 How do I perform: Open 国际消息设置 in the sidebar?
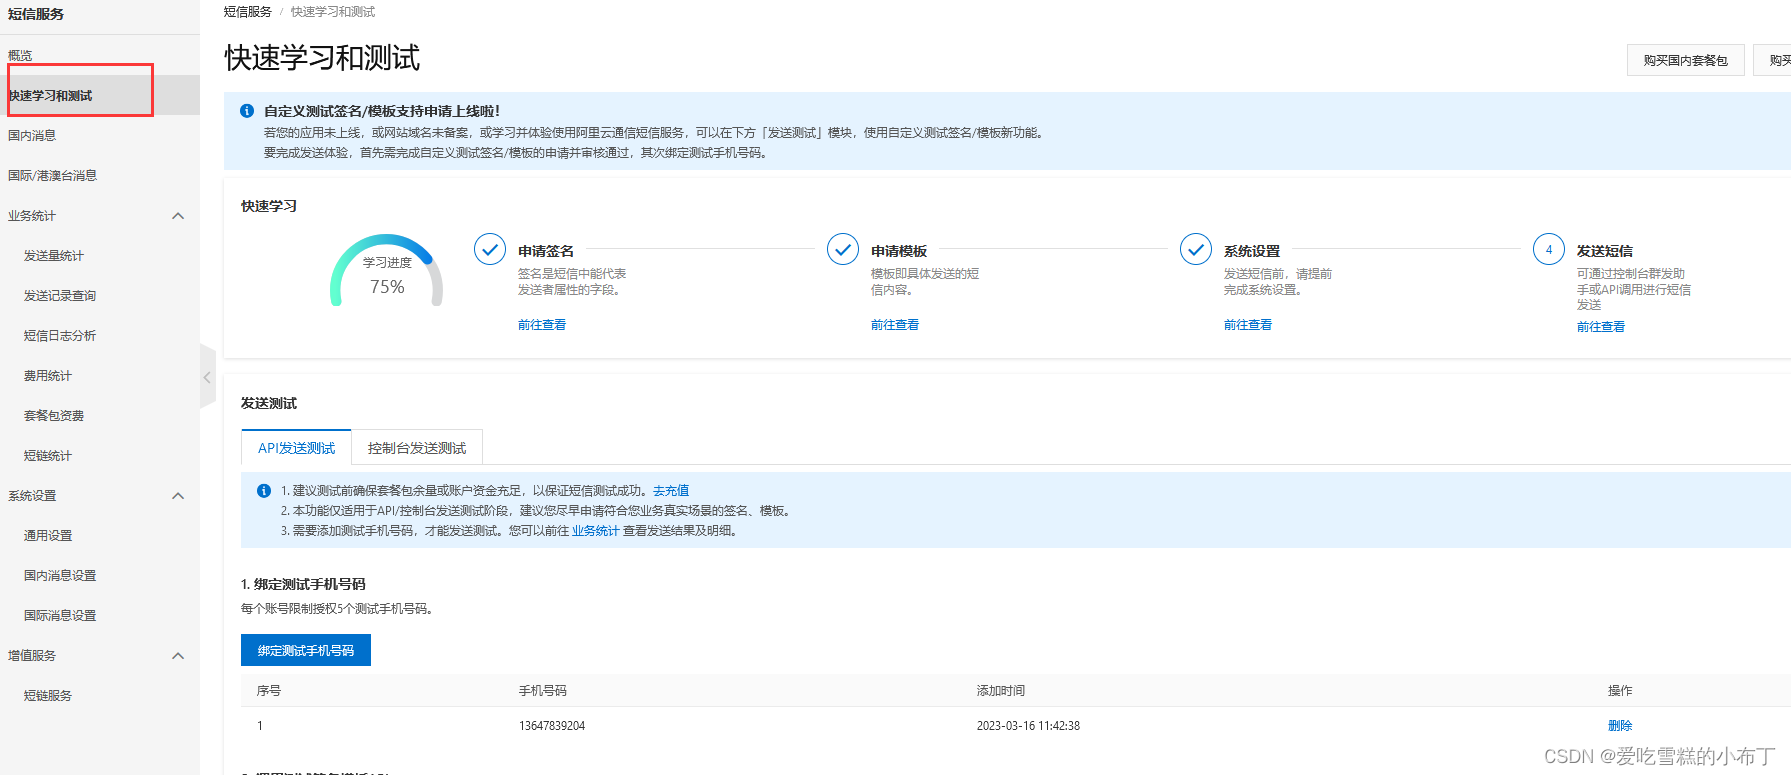(60, 615)
